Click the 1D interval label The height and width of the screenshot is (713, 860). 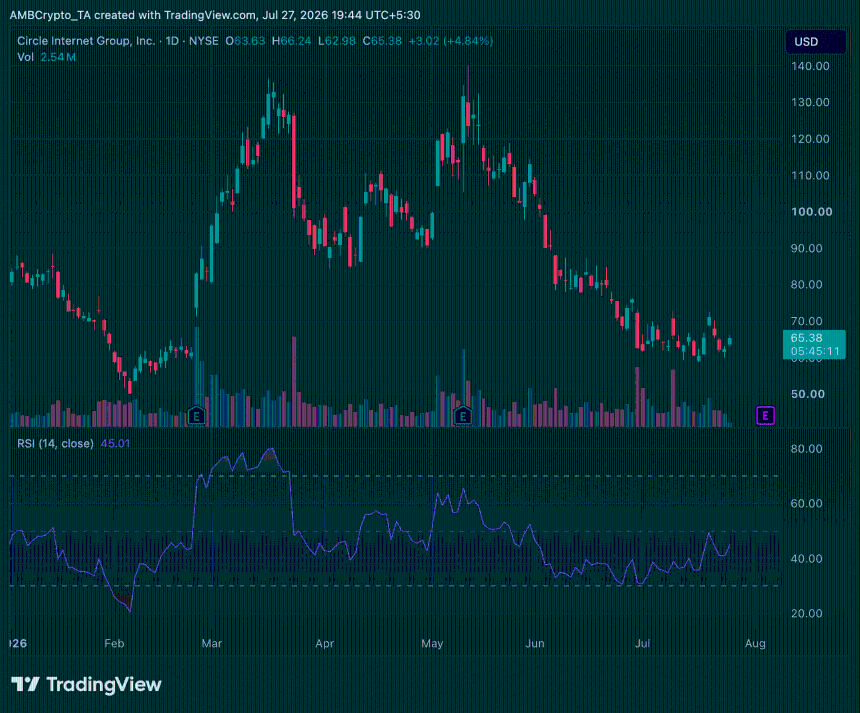coord(172,41)
